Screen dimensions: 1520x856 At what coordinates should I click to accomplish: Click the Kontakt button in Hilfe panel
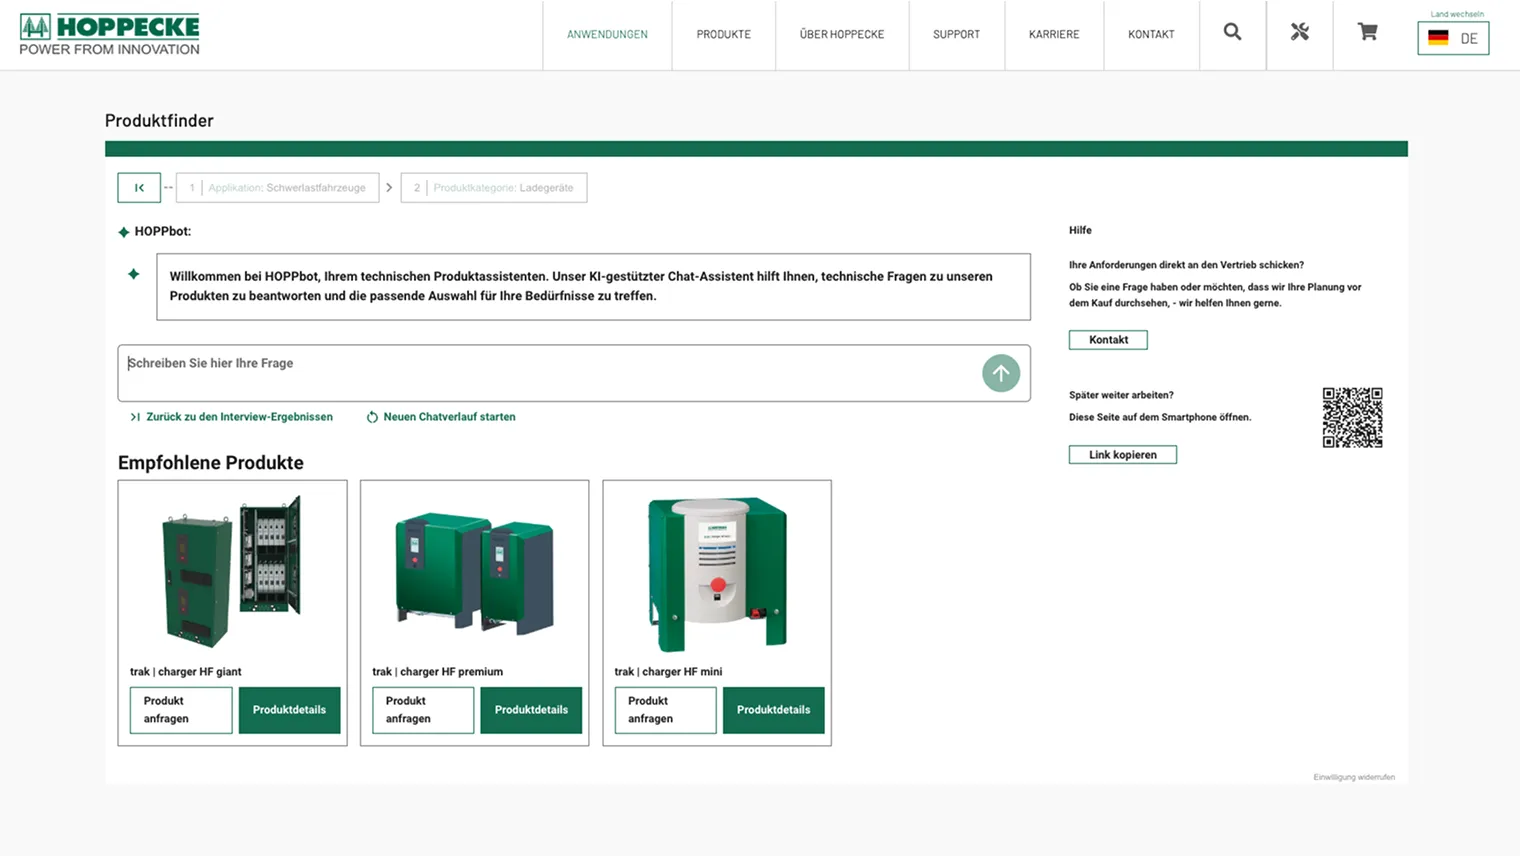click(x=1107, y=339)
